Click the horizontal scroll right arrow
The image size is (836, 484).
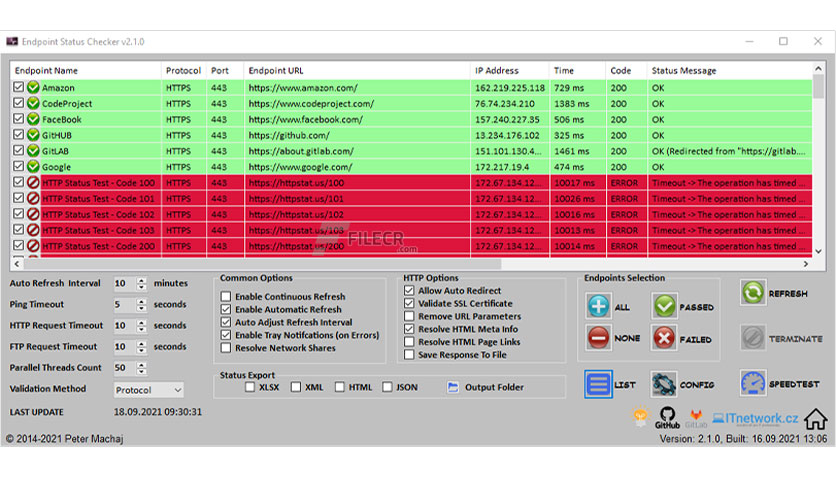click(806, 263)
